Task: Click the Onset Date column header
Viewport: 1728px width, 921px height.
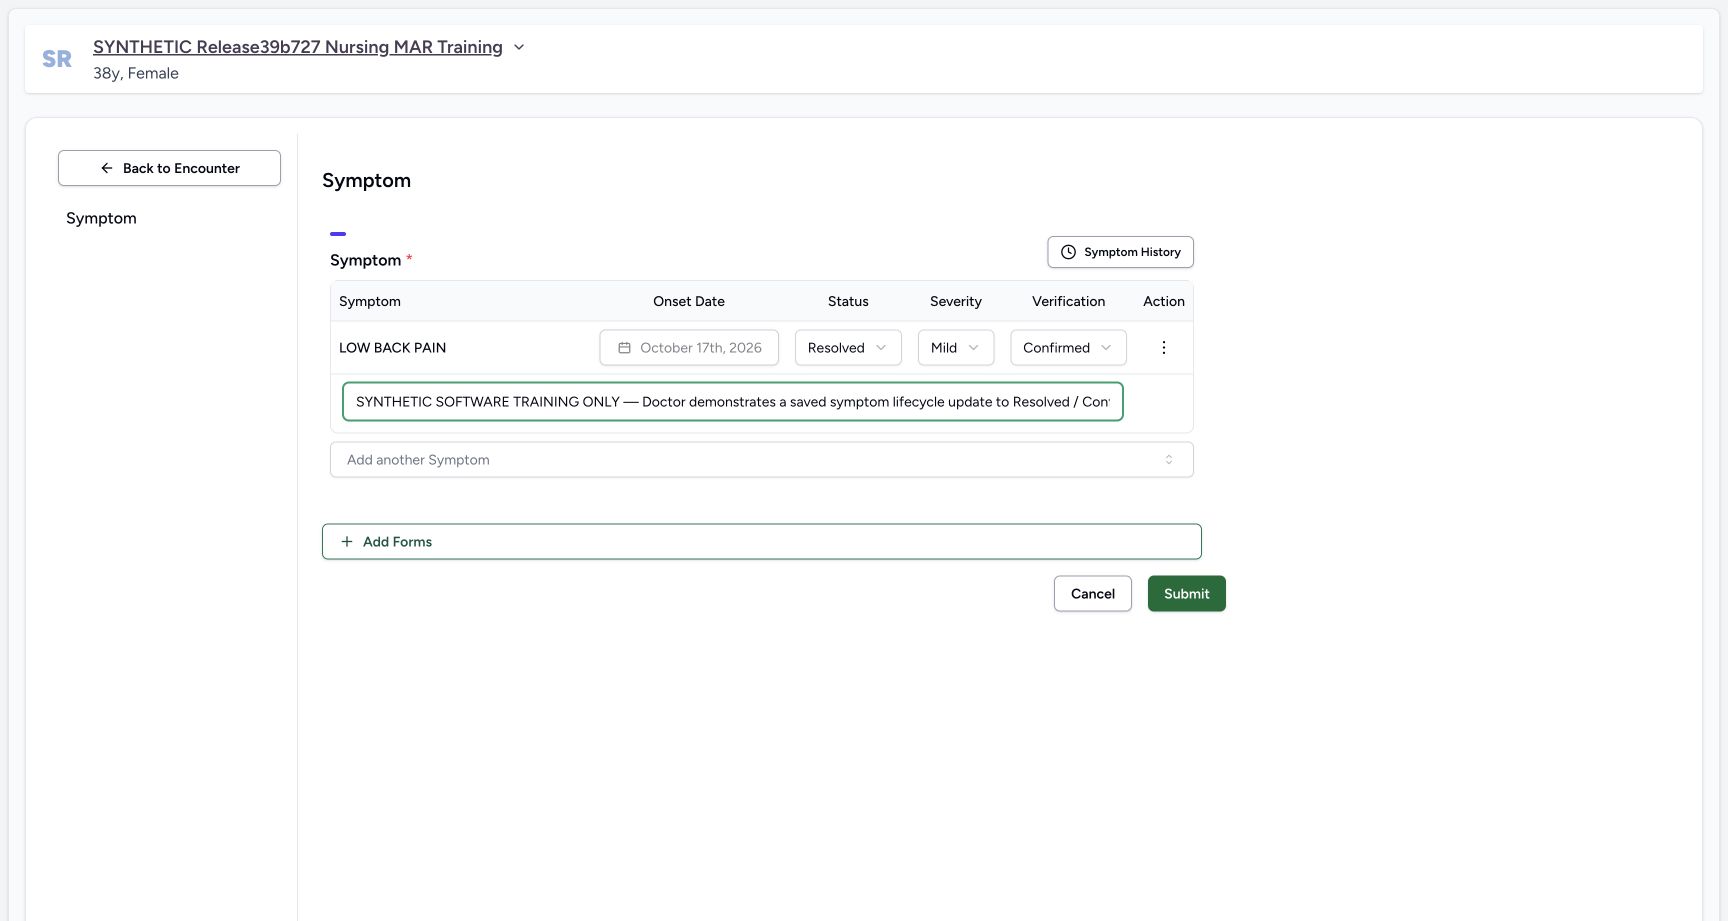Action: [689, 301]
